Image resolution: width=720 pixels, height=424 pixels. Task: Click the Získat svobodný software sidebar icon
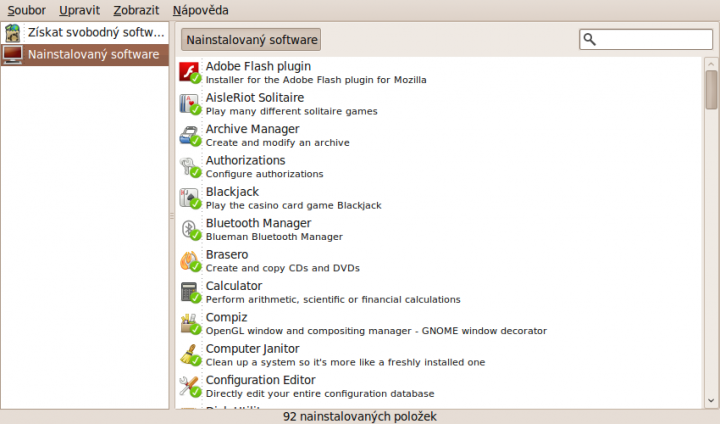12,33
